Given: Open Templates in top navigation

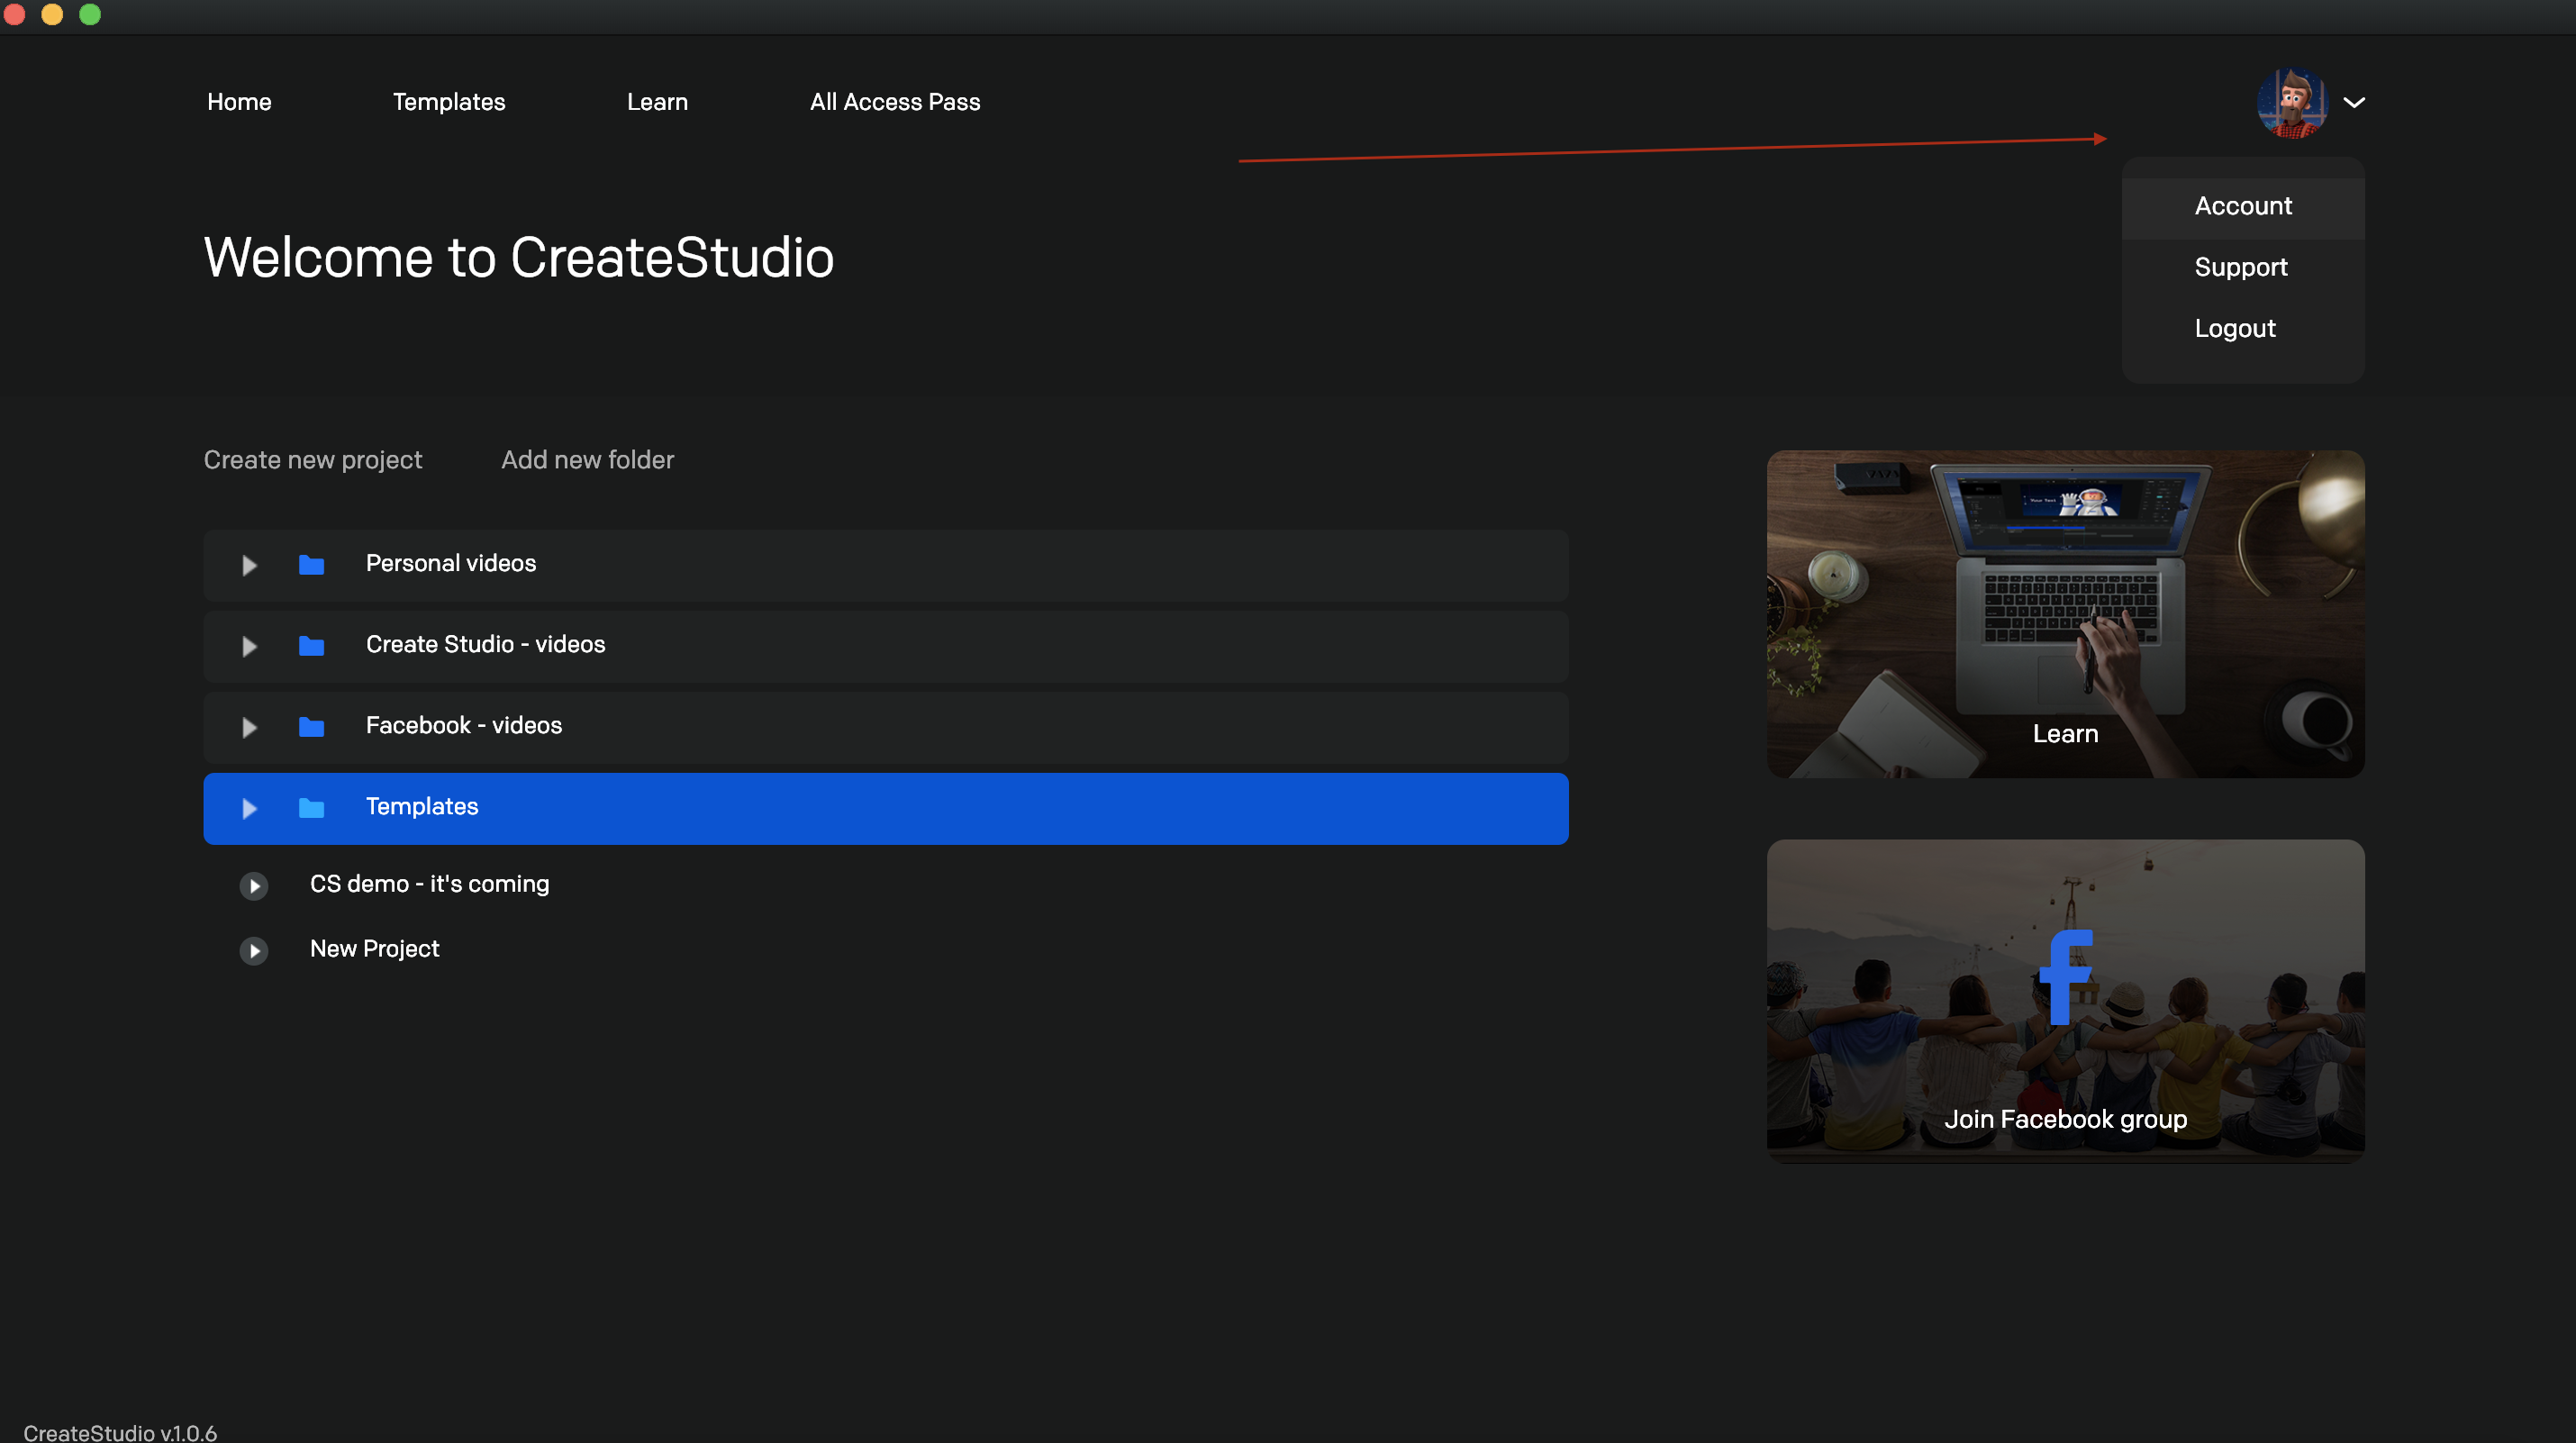Looking at the screenshot, I should point(449,102).
